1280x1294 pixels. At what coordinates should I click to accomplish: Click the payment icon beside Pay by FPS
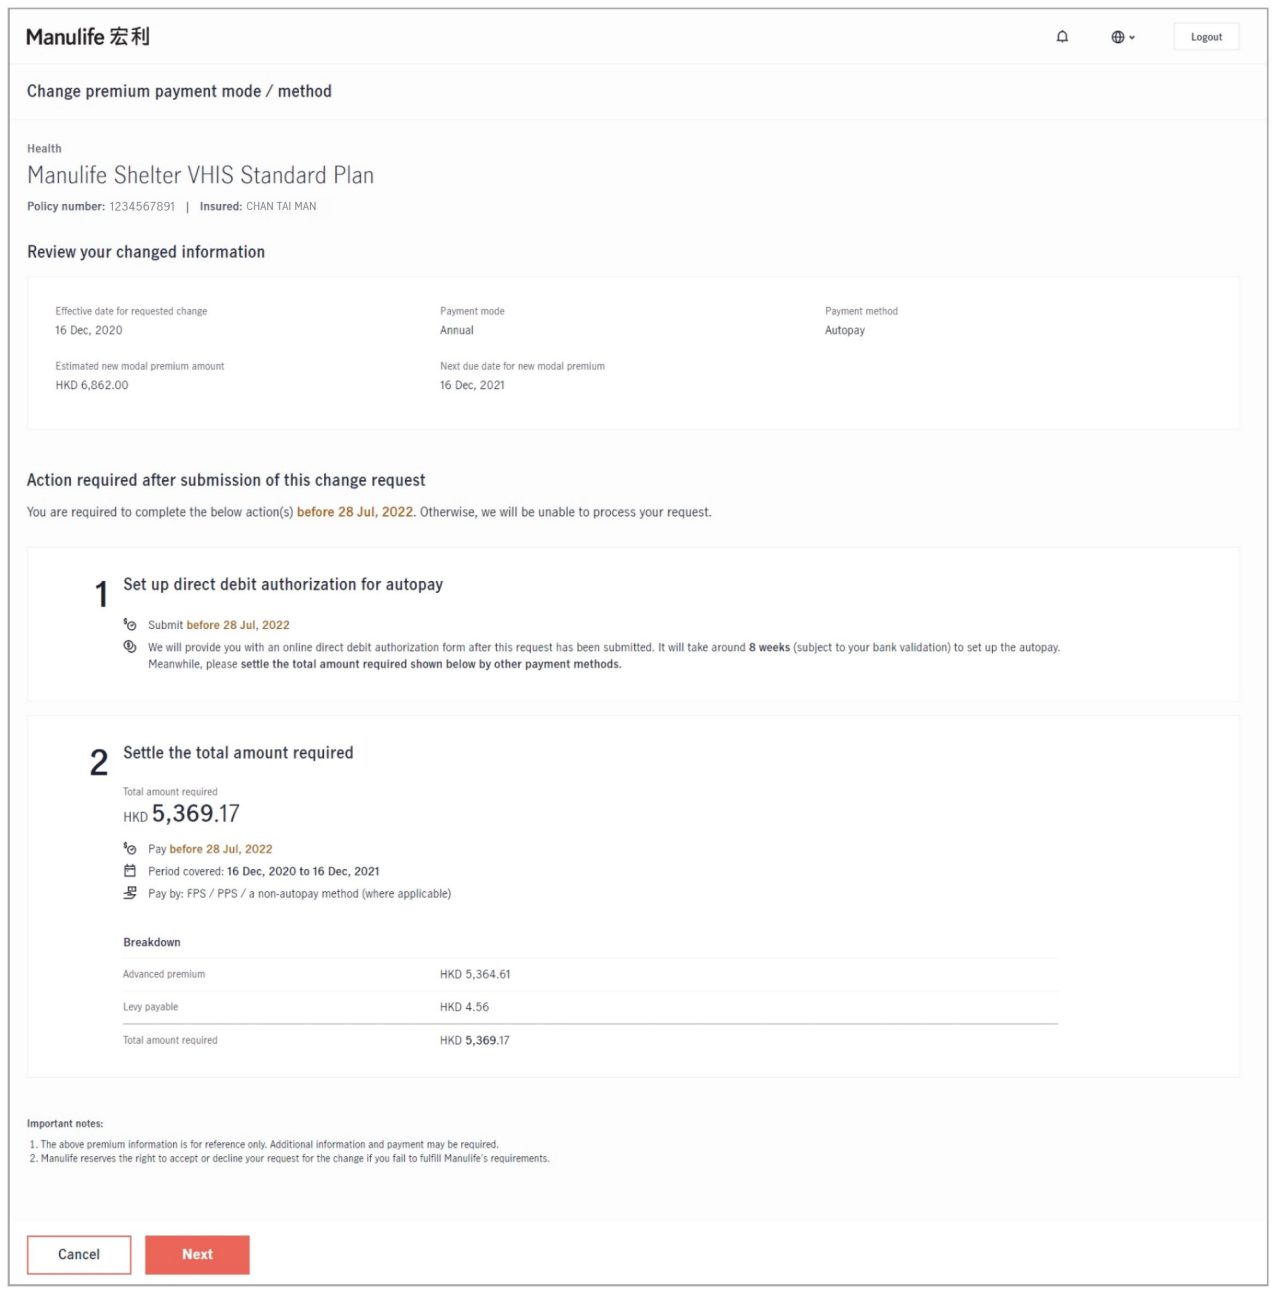tap(130, 893)
